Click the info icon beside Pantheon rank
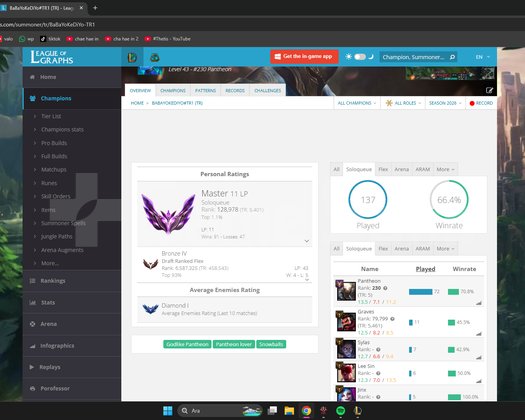The height and width of the screenshot is (420, 525). (385, 288)
